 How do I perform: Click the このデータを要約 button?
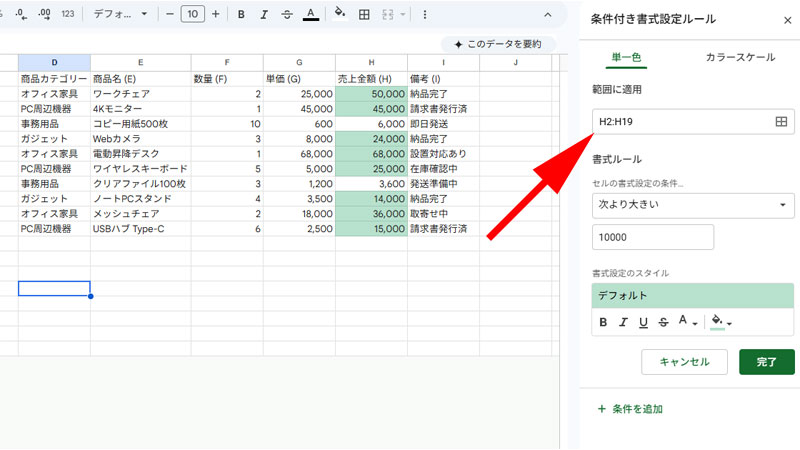pos(498,44)
